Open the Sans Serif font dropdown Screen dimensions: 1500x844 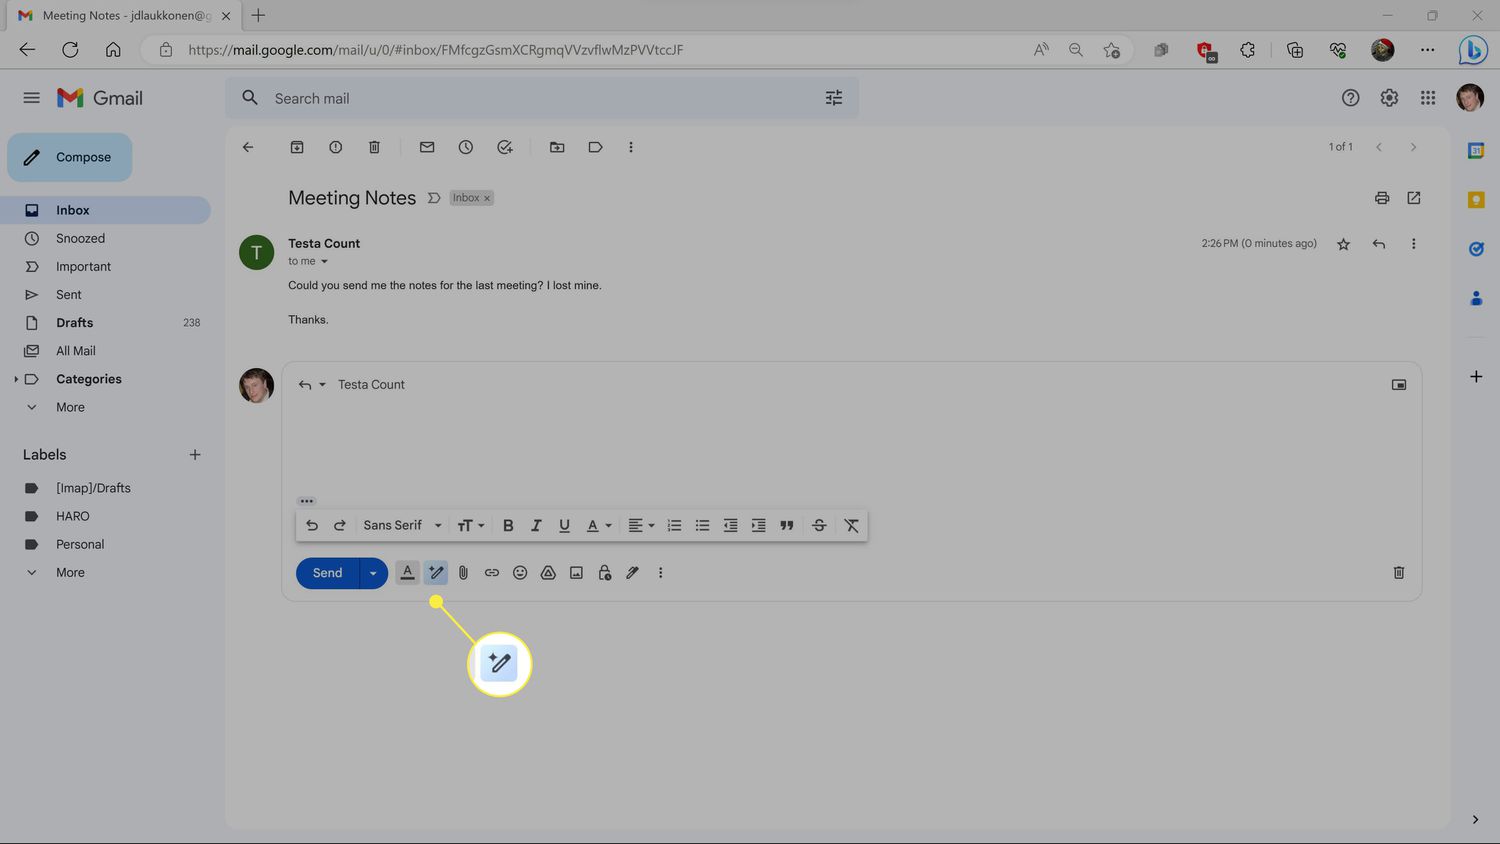pos(402,526)
